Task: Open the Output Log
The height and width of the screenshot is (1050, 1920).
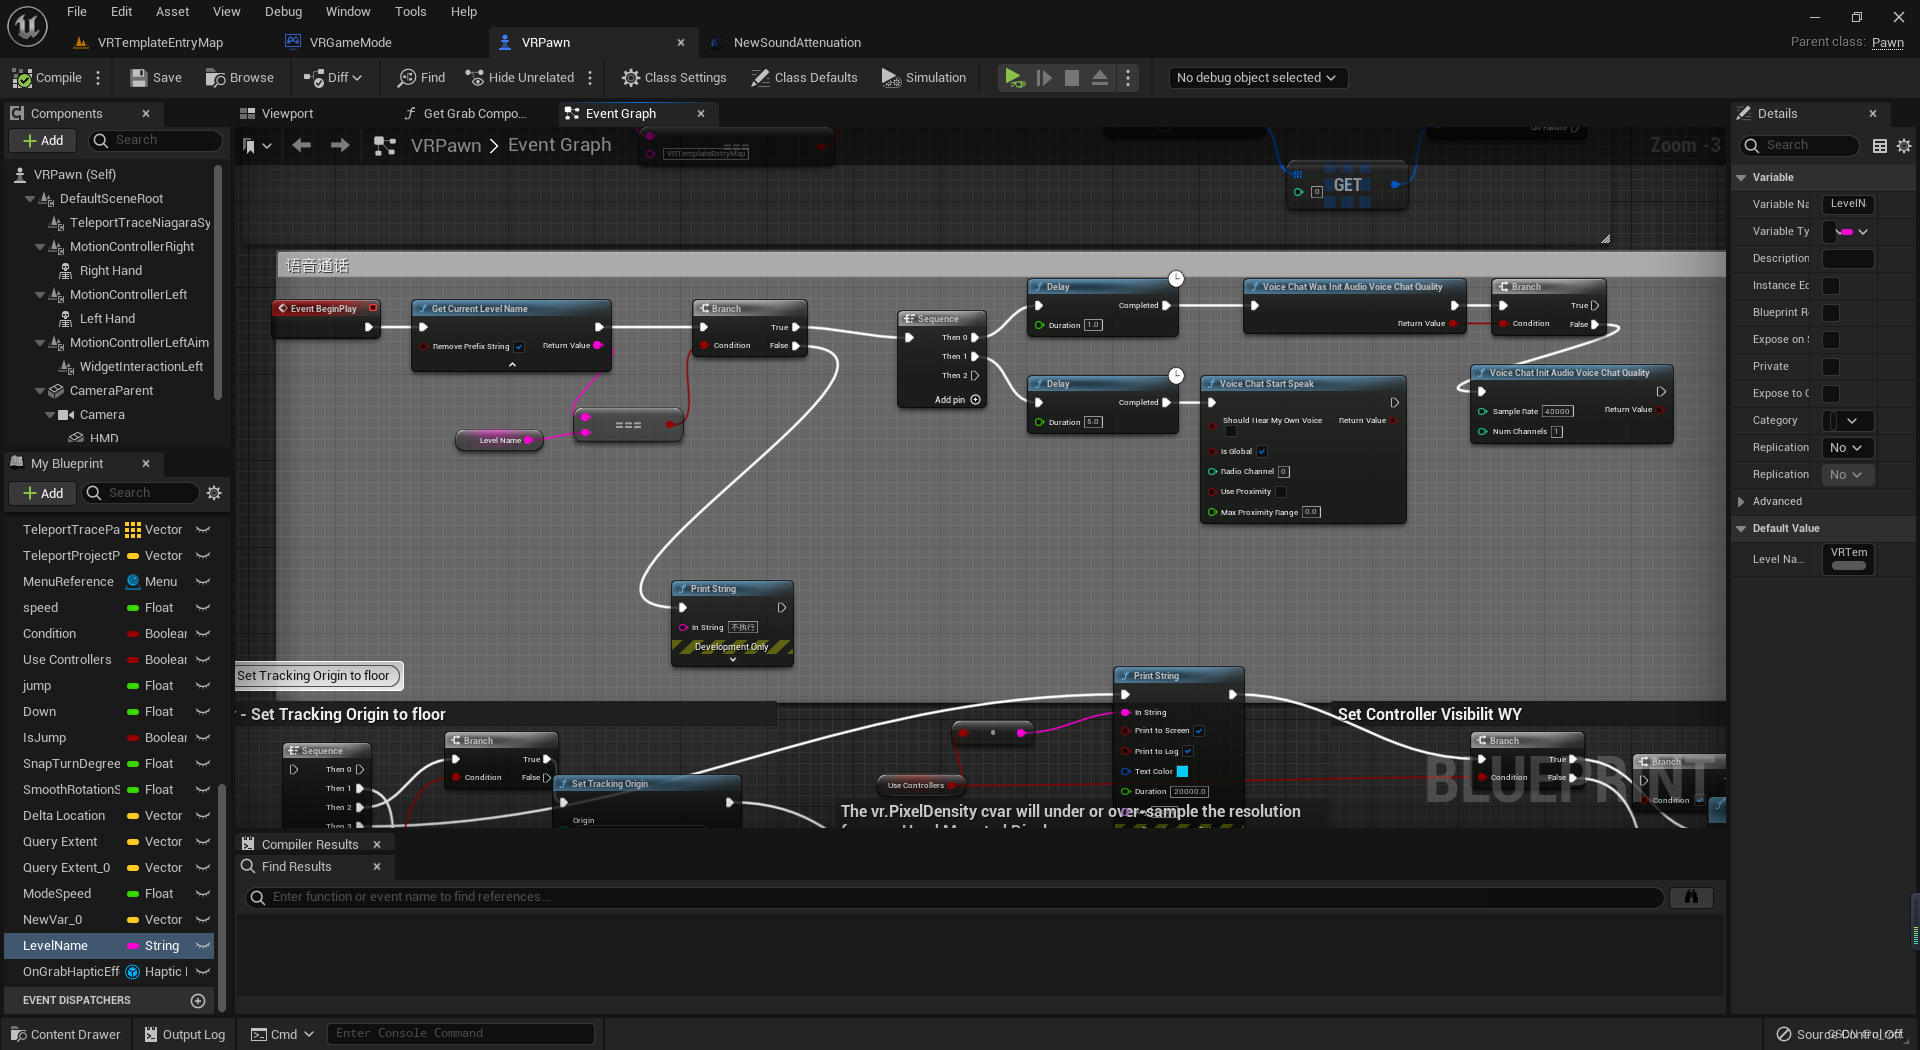Action: point(185,1034)
